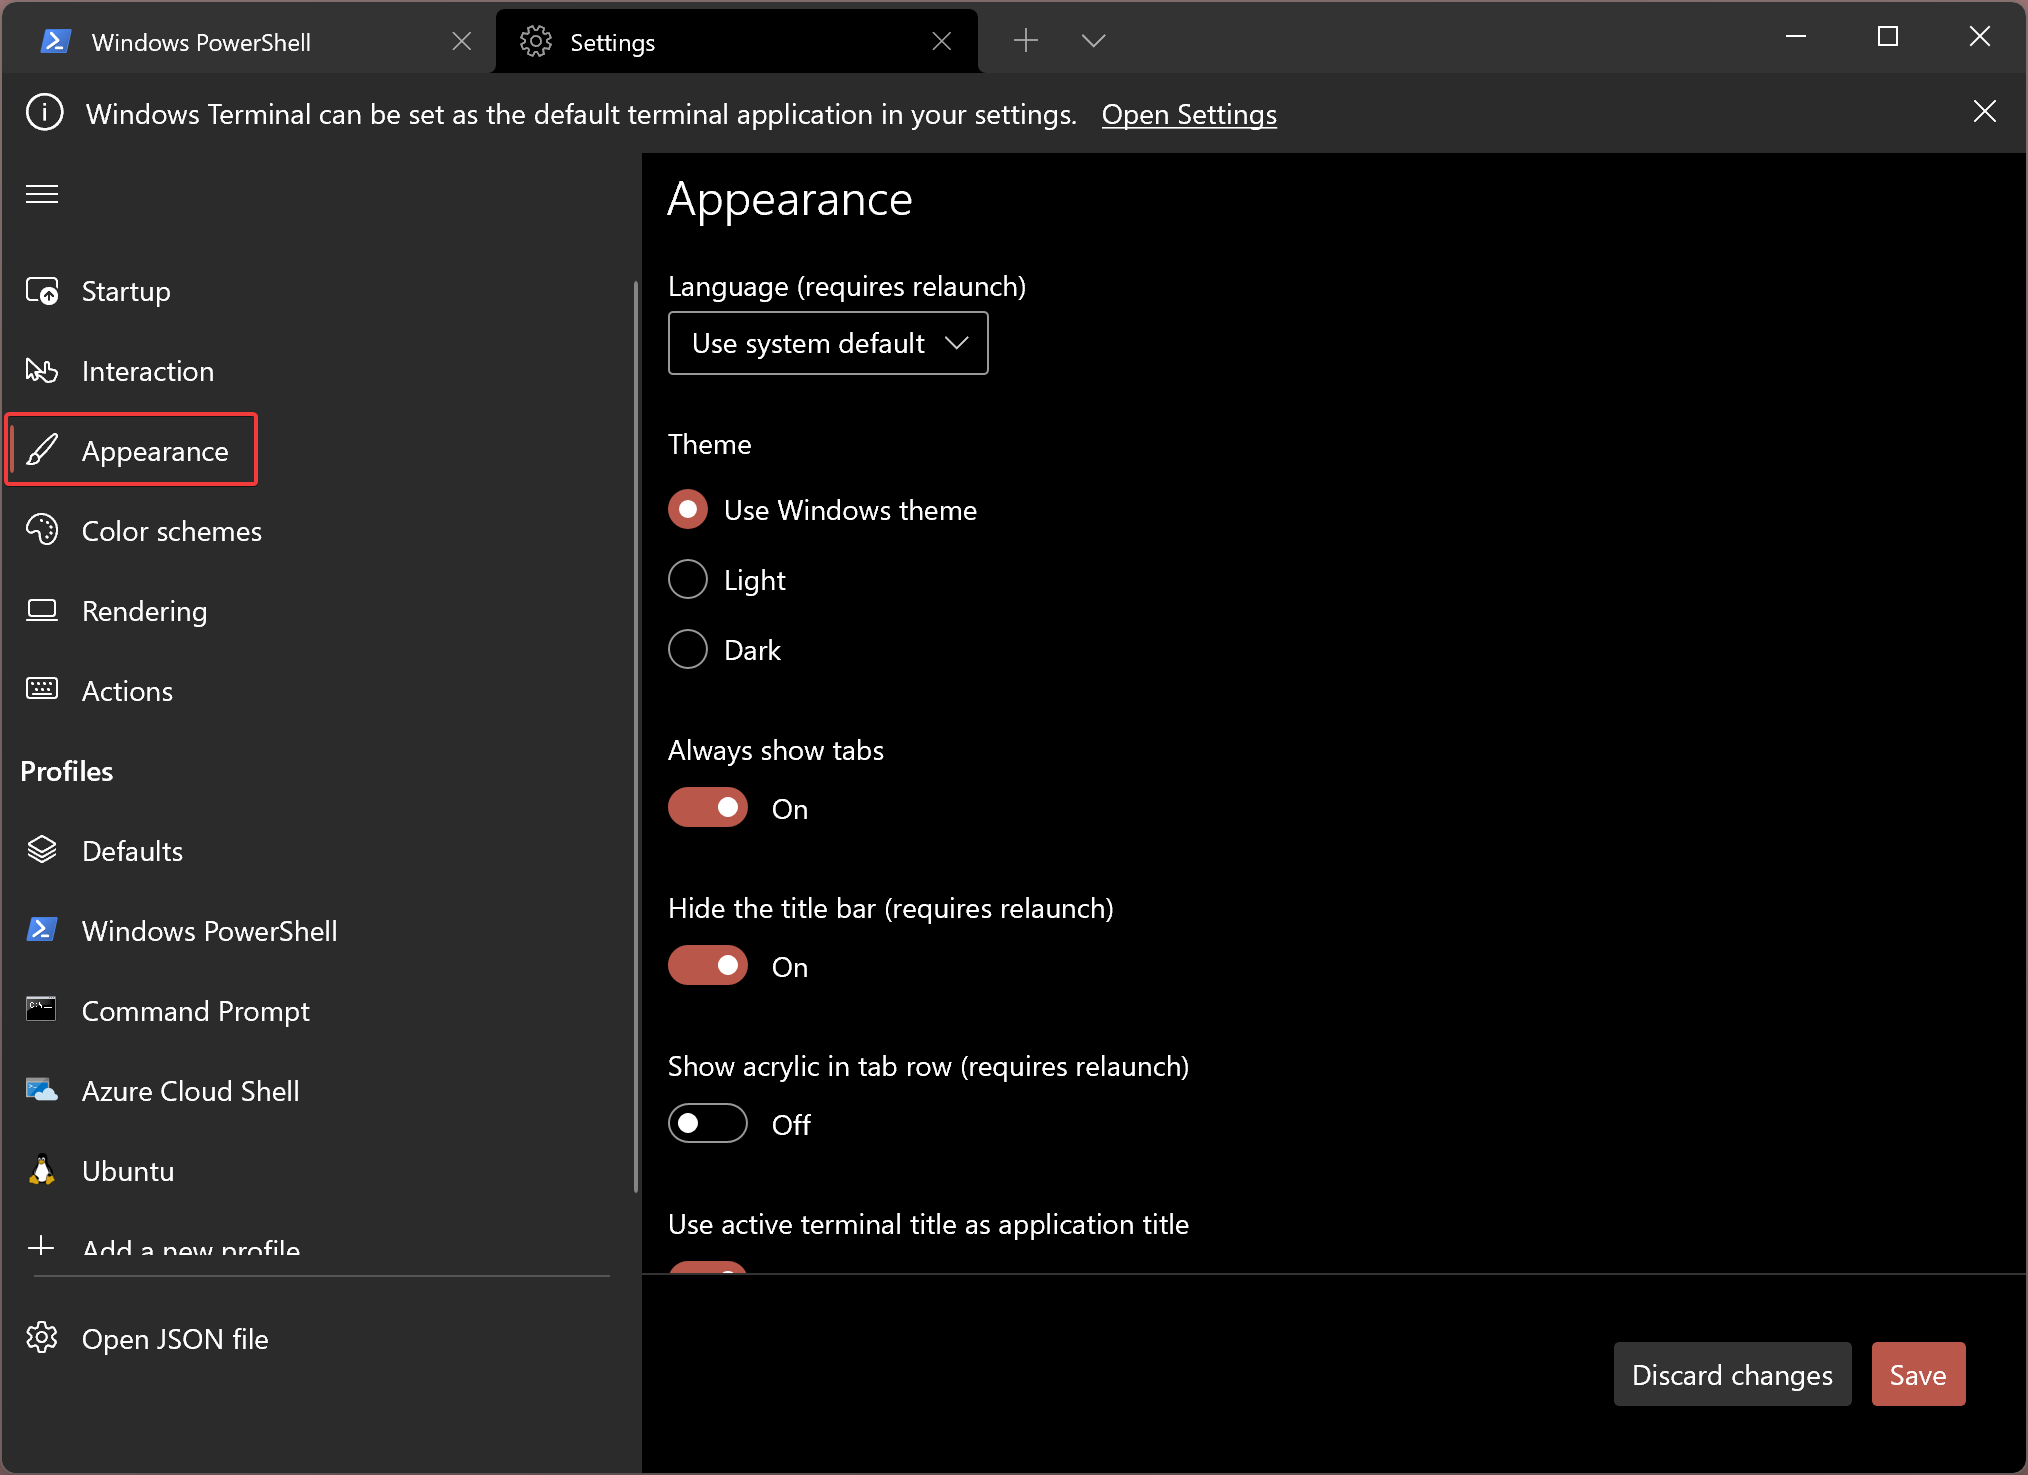Click the Color schemes palette icon
This screenshot has height=1475, width=2028.
coord(42,530)
